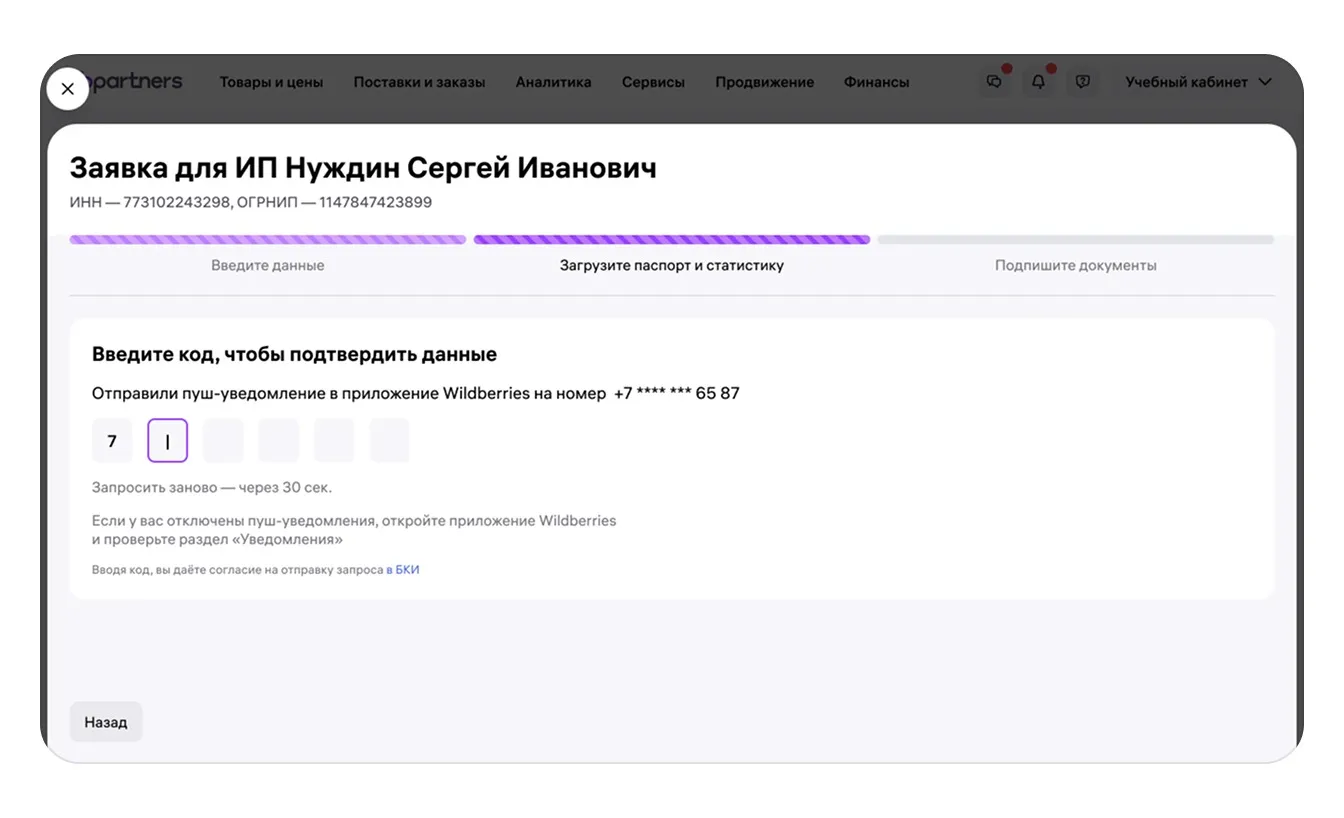The height and width of the screenshot is (818, 1344).
Task: Open the chat messages icon
Action: 994,82
